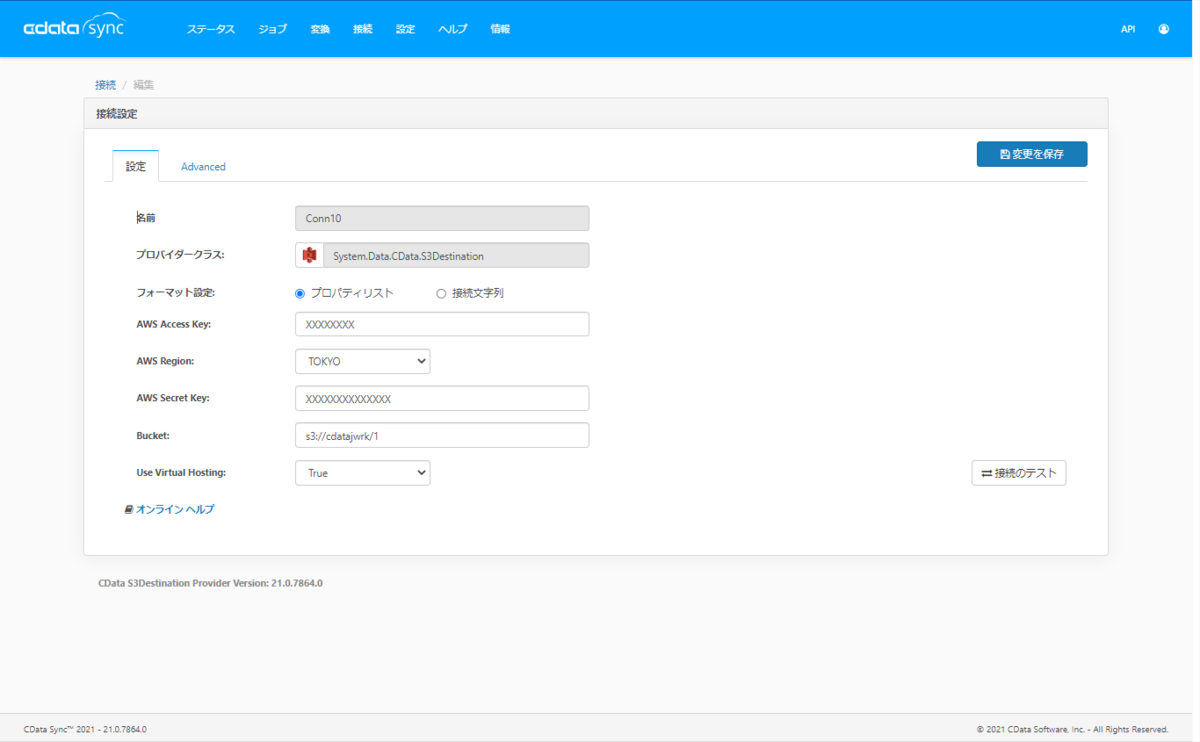Image resolution: width=1200 pixels, height=742 pixels.
Task: Open the 情報 menu
Action: click(x=500, y=29)
